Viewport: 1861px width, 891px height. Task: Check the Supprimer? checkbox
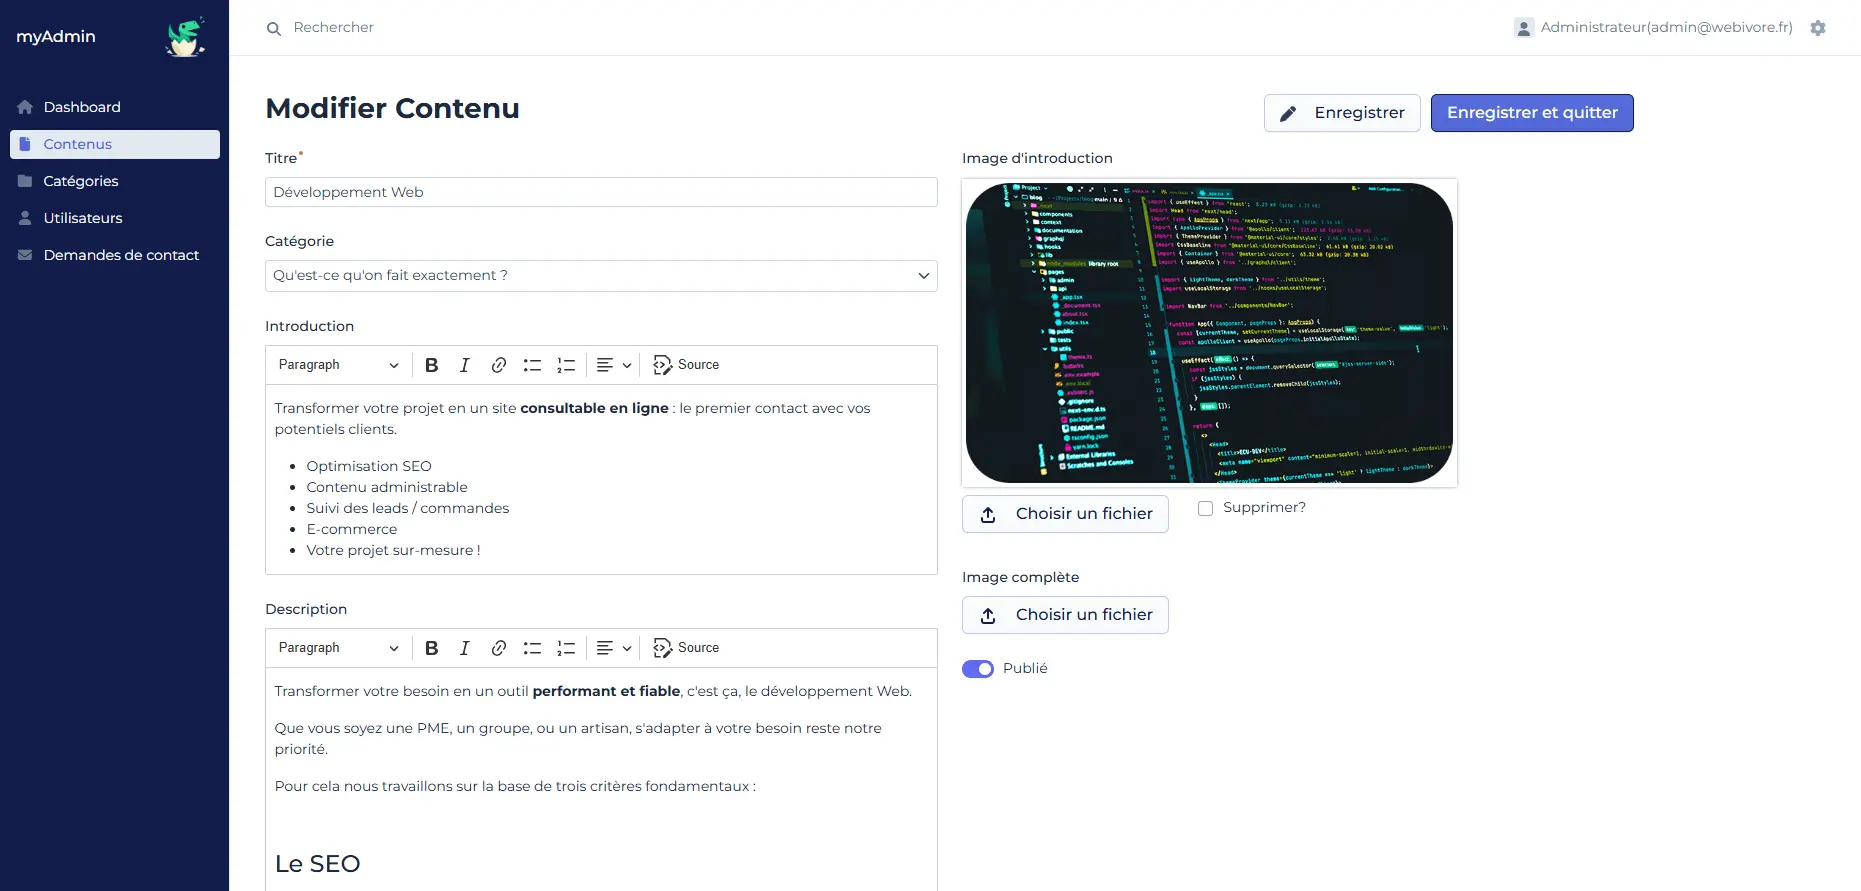(x=1206, y=508)
